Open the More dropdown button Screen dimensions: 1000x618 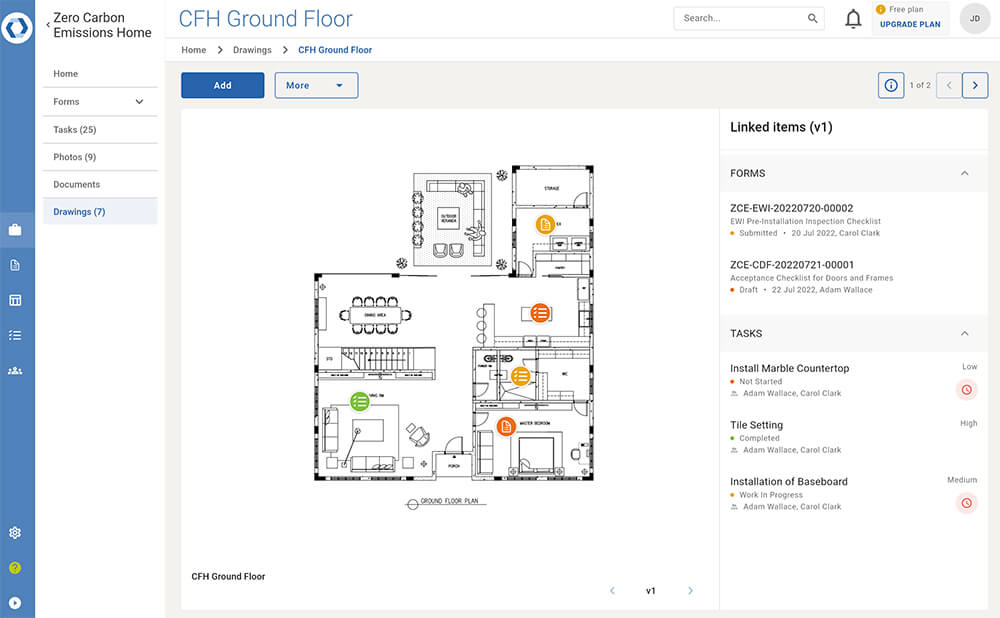[316, 86]
